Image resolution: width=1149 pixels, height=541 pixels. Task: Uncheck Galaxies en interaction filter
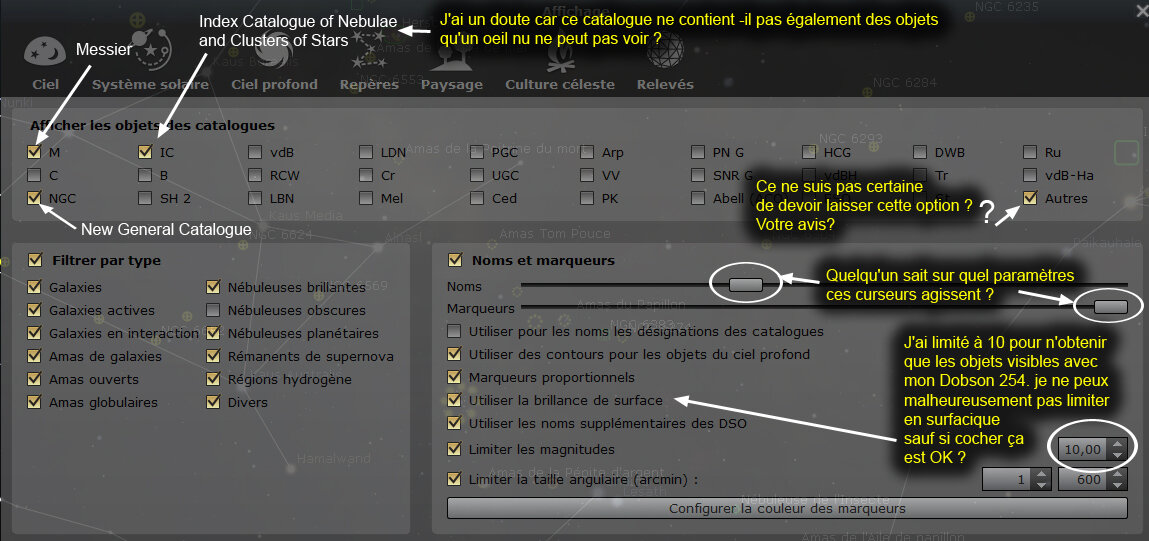34,333
